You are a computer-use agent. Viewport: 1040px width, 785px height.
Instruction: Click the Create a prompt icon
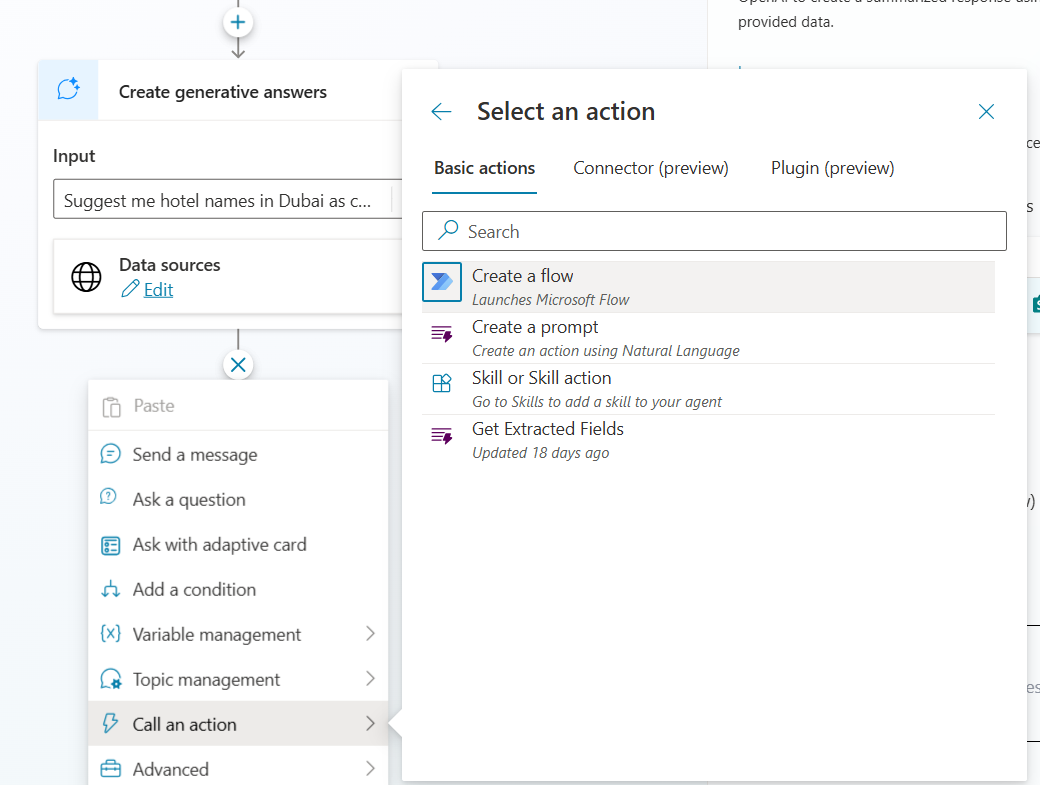click(442, 334)
